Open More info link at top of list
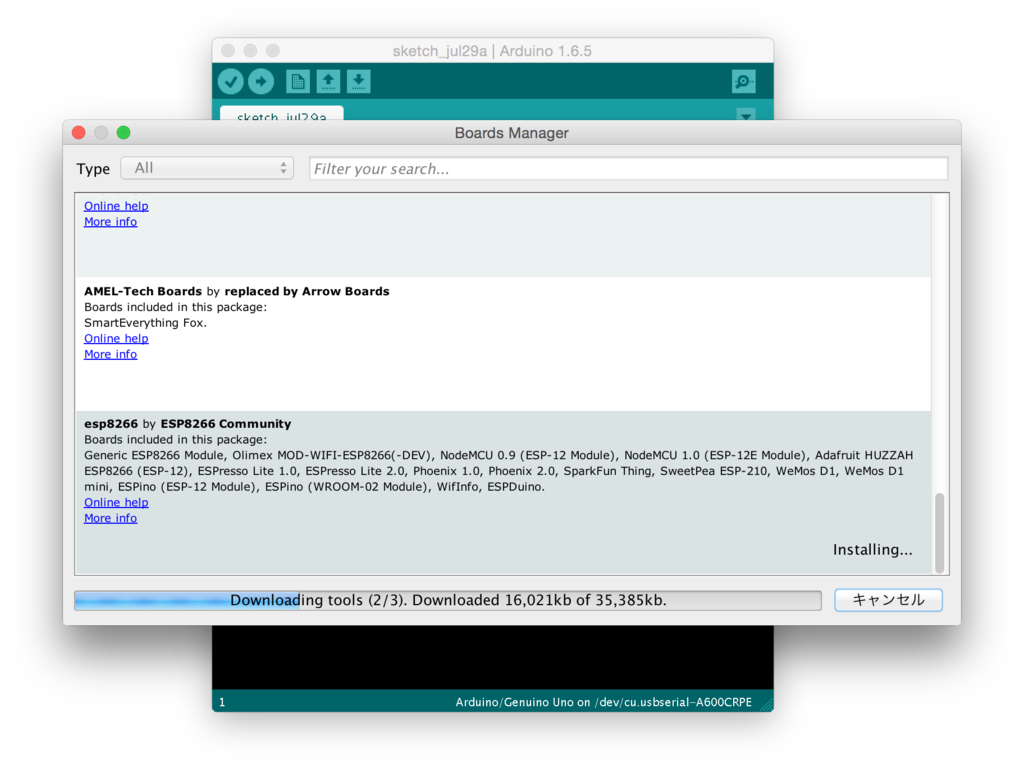The width and height of the screenshot is (1024, 768). tap(110, 222)
